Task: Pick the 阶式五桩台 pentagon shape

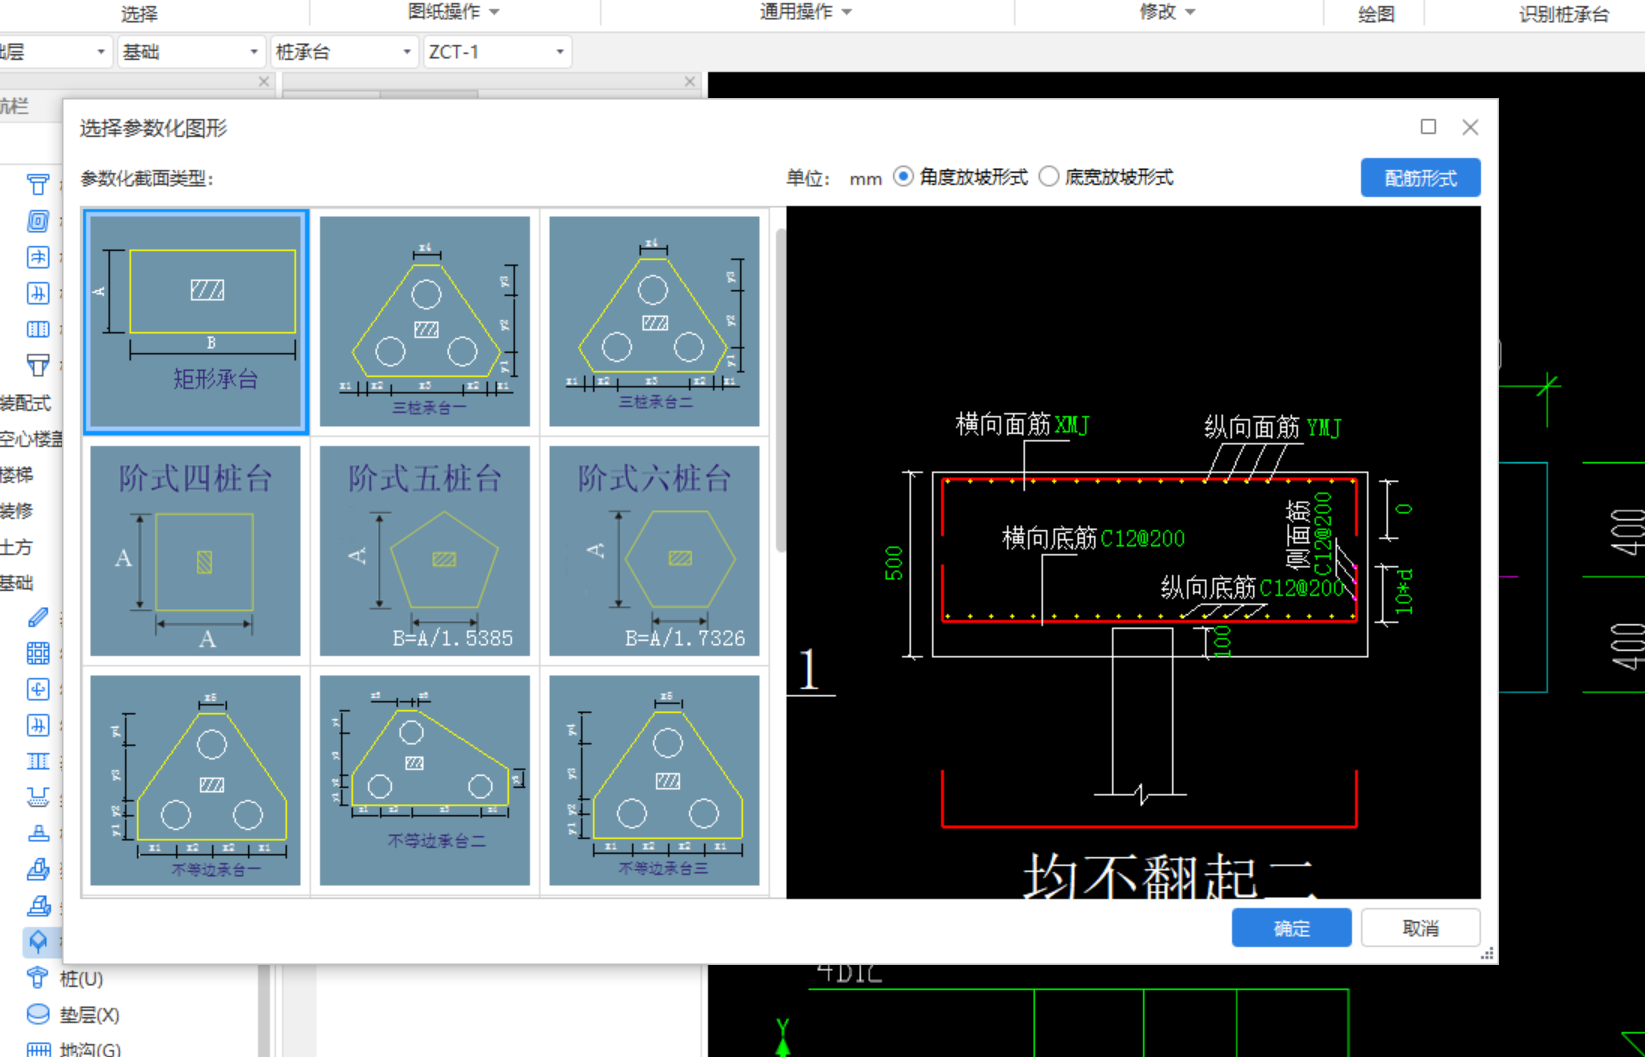Action: point(425,551)
